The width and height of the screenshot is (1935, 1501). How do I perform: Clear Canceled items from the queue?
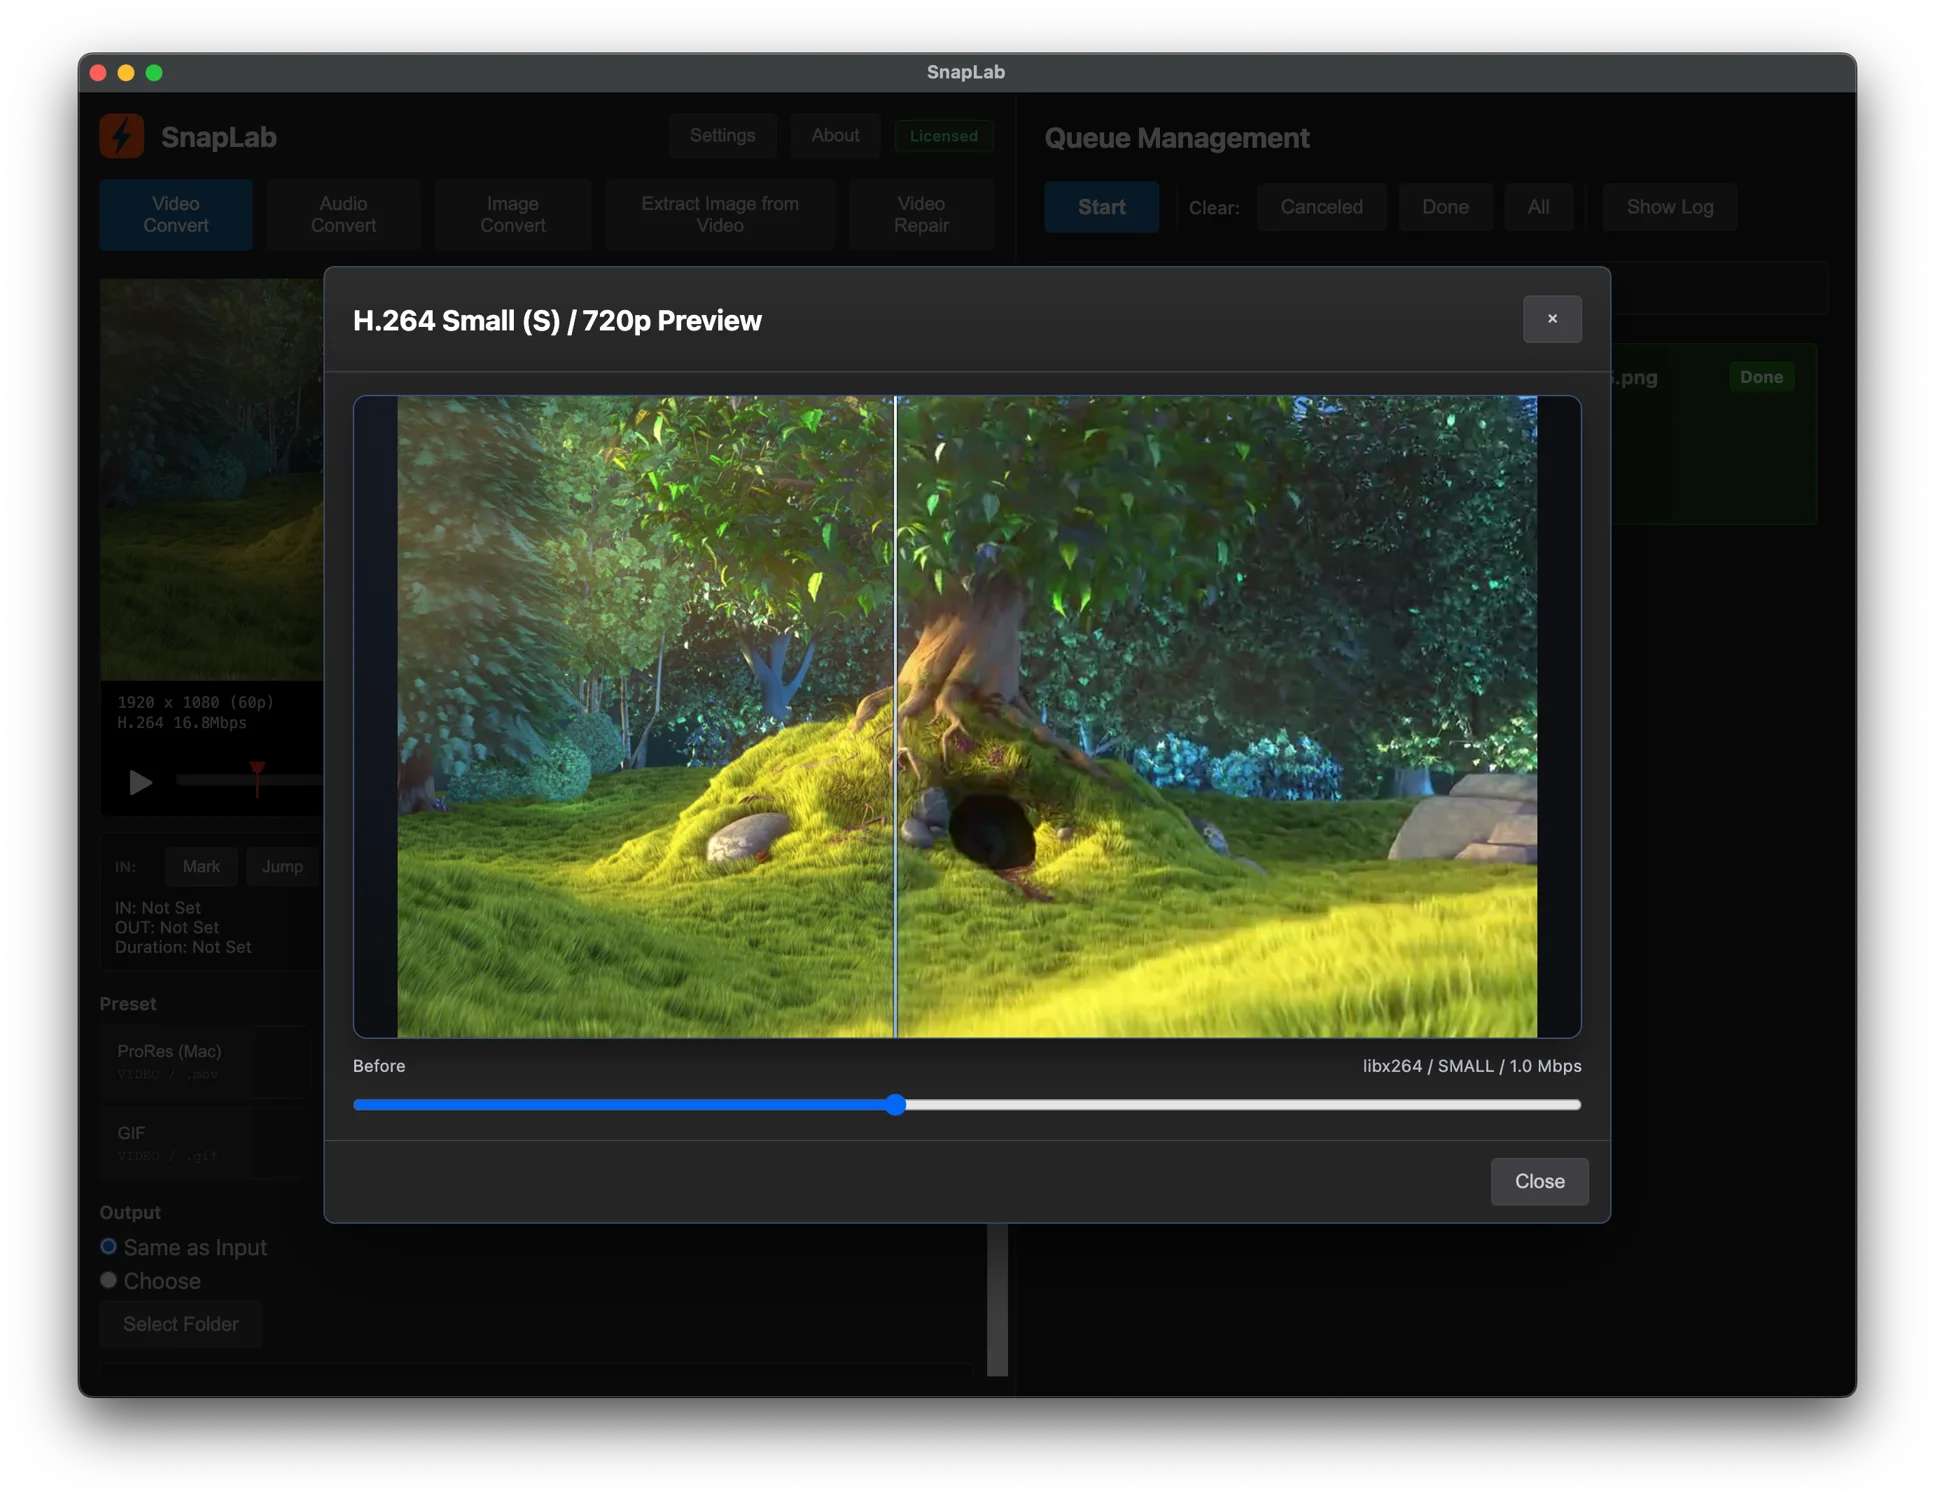(x=1321, y=207)
